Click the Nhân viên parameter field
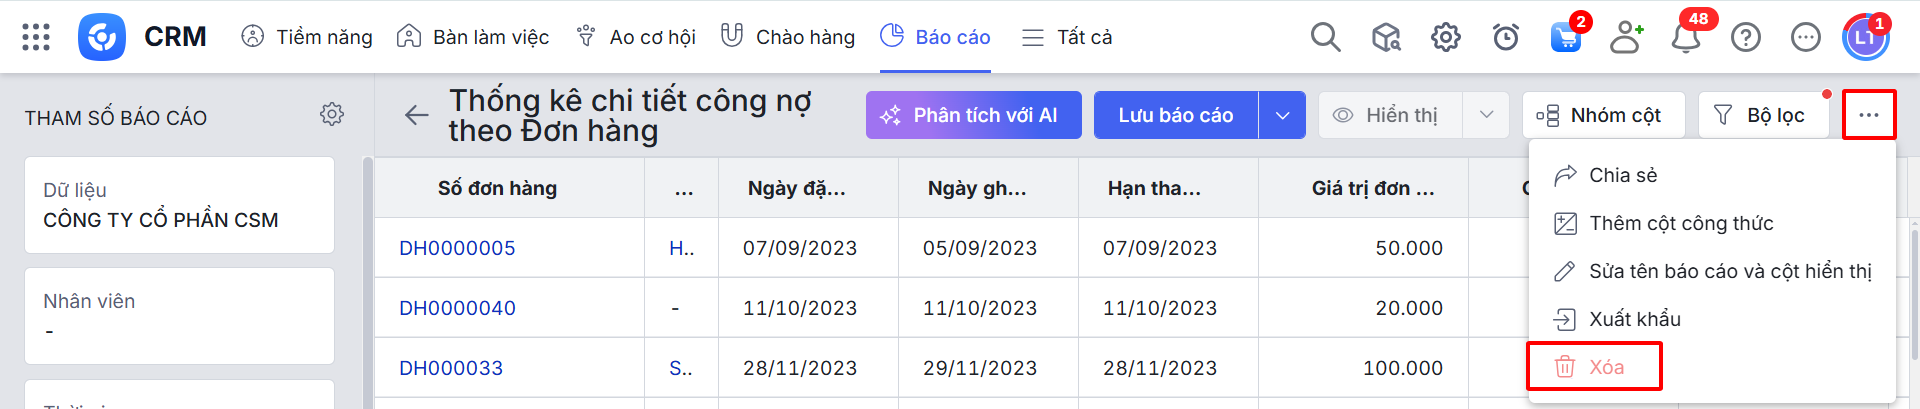This screenshot has width=1920, height=409. point(179,316)
